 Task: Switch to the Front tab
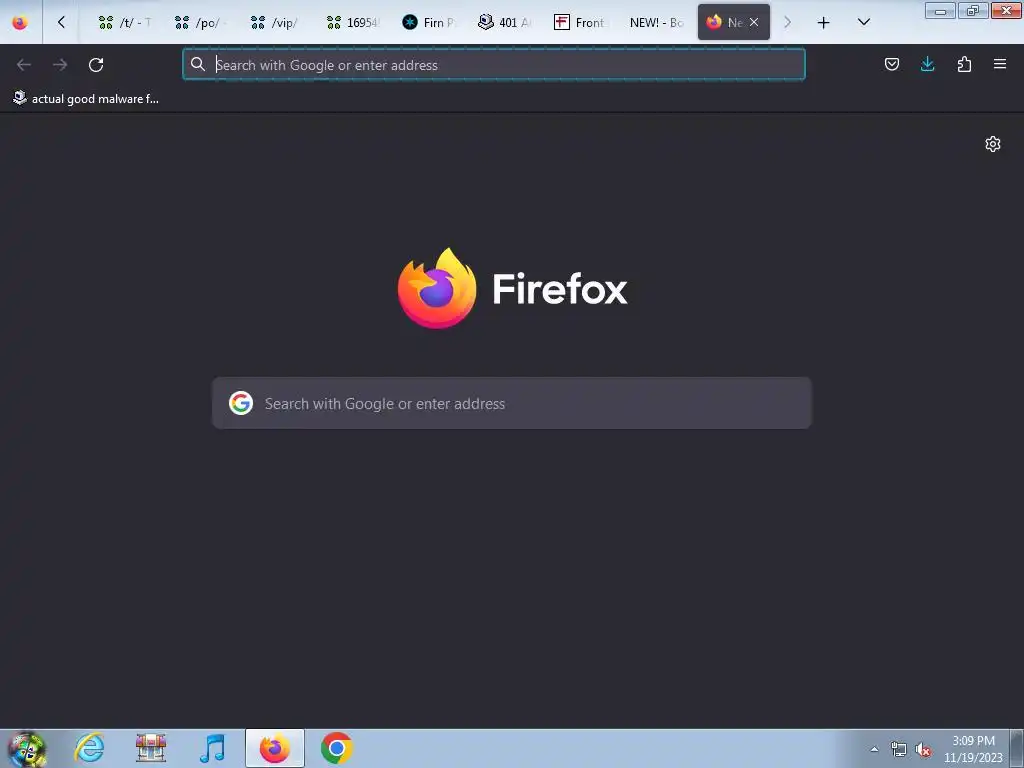coord(581,22)
